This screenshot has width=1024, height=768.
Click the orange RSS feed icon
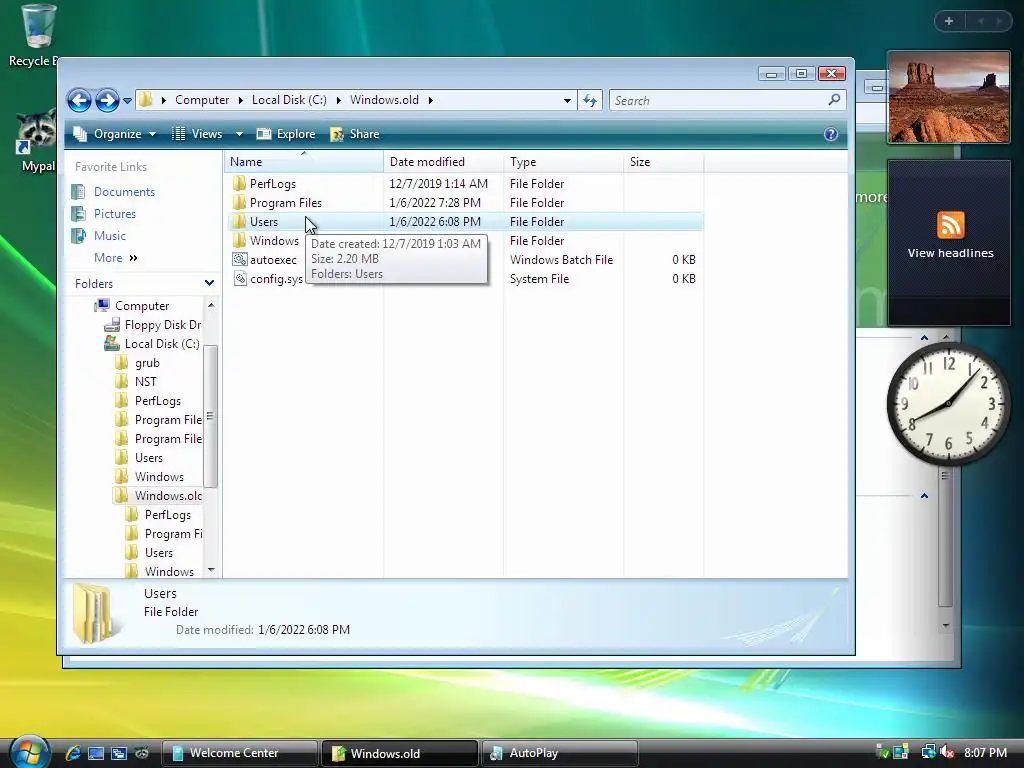(950, 225)
